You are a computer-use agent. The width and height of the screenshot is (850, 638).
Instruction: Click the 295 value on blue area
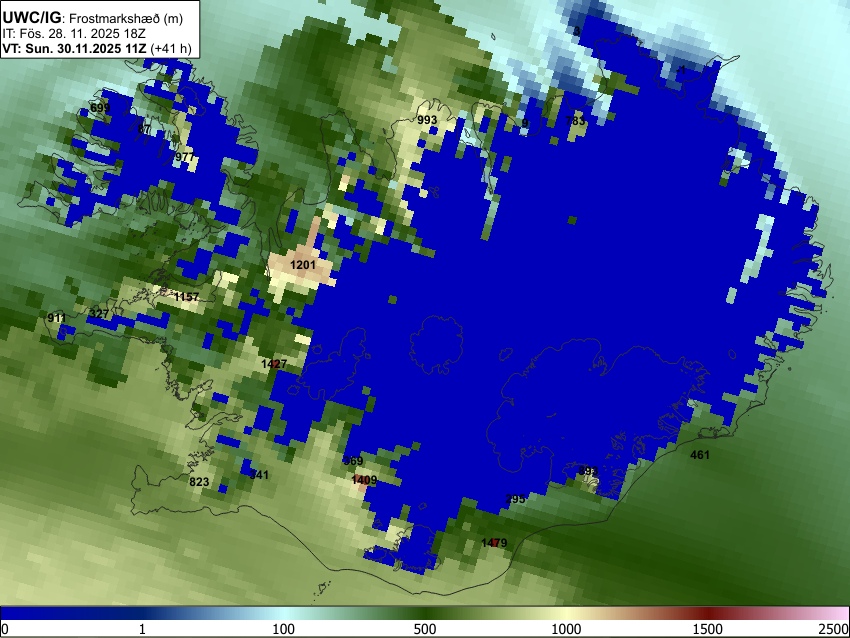pyautogui.click(x=515, y=499)
